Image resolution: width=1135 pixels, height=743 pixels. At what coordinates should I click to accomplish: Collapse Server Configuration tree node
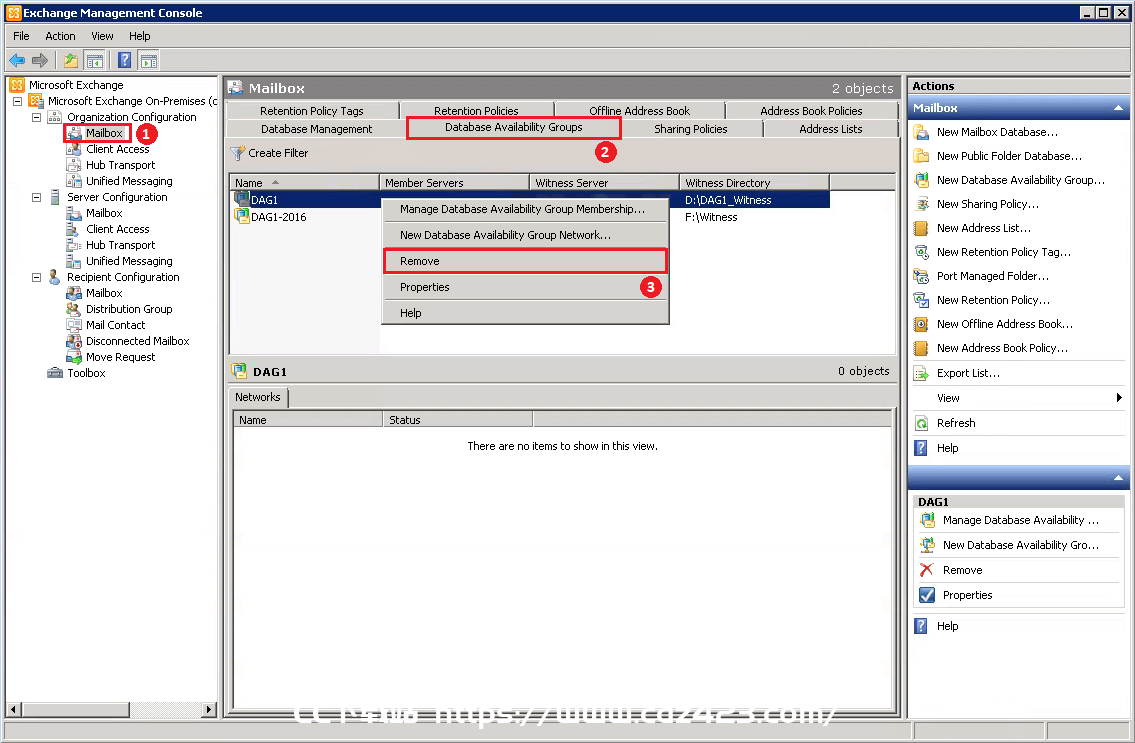click(x=36, y=197)
